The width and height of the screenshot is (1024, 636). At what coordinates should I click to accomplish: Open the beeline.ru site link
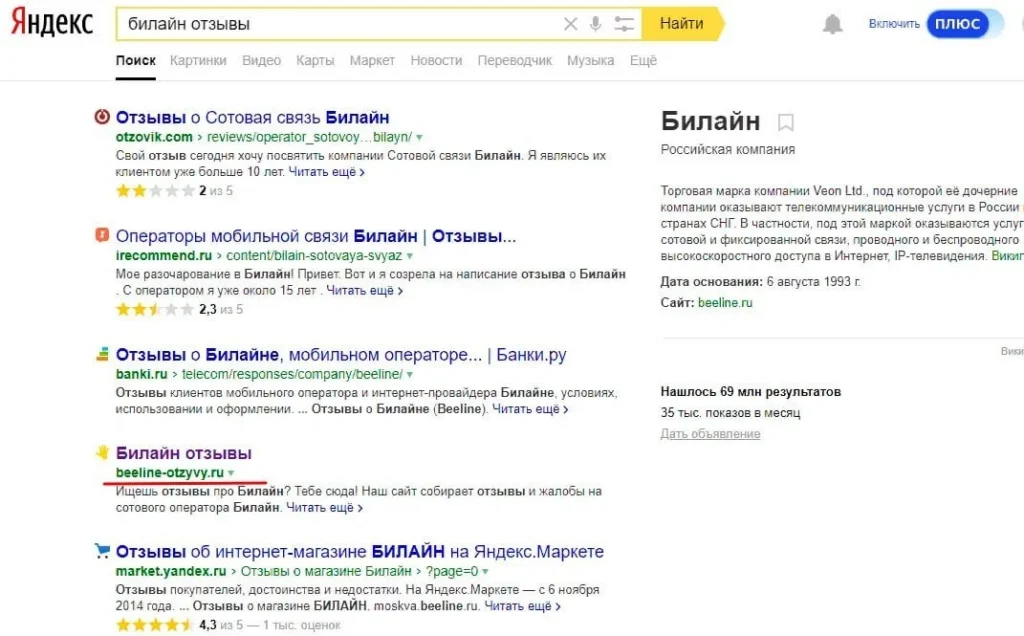point(725,303)
